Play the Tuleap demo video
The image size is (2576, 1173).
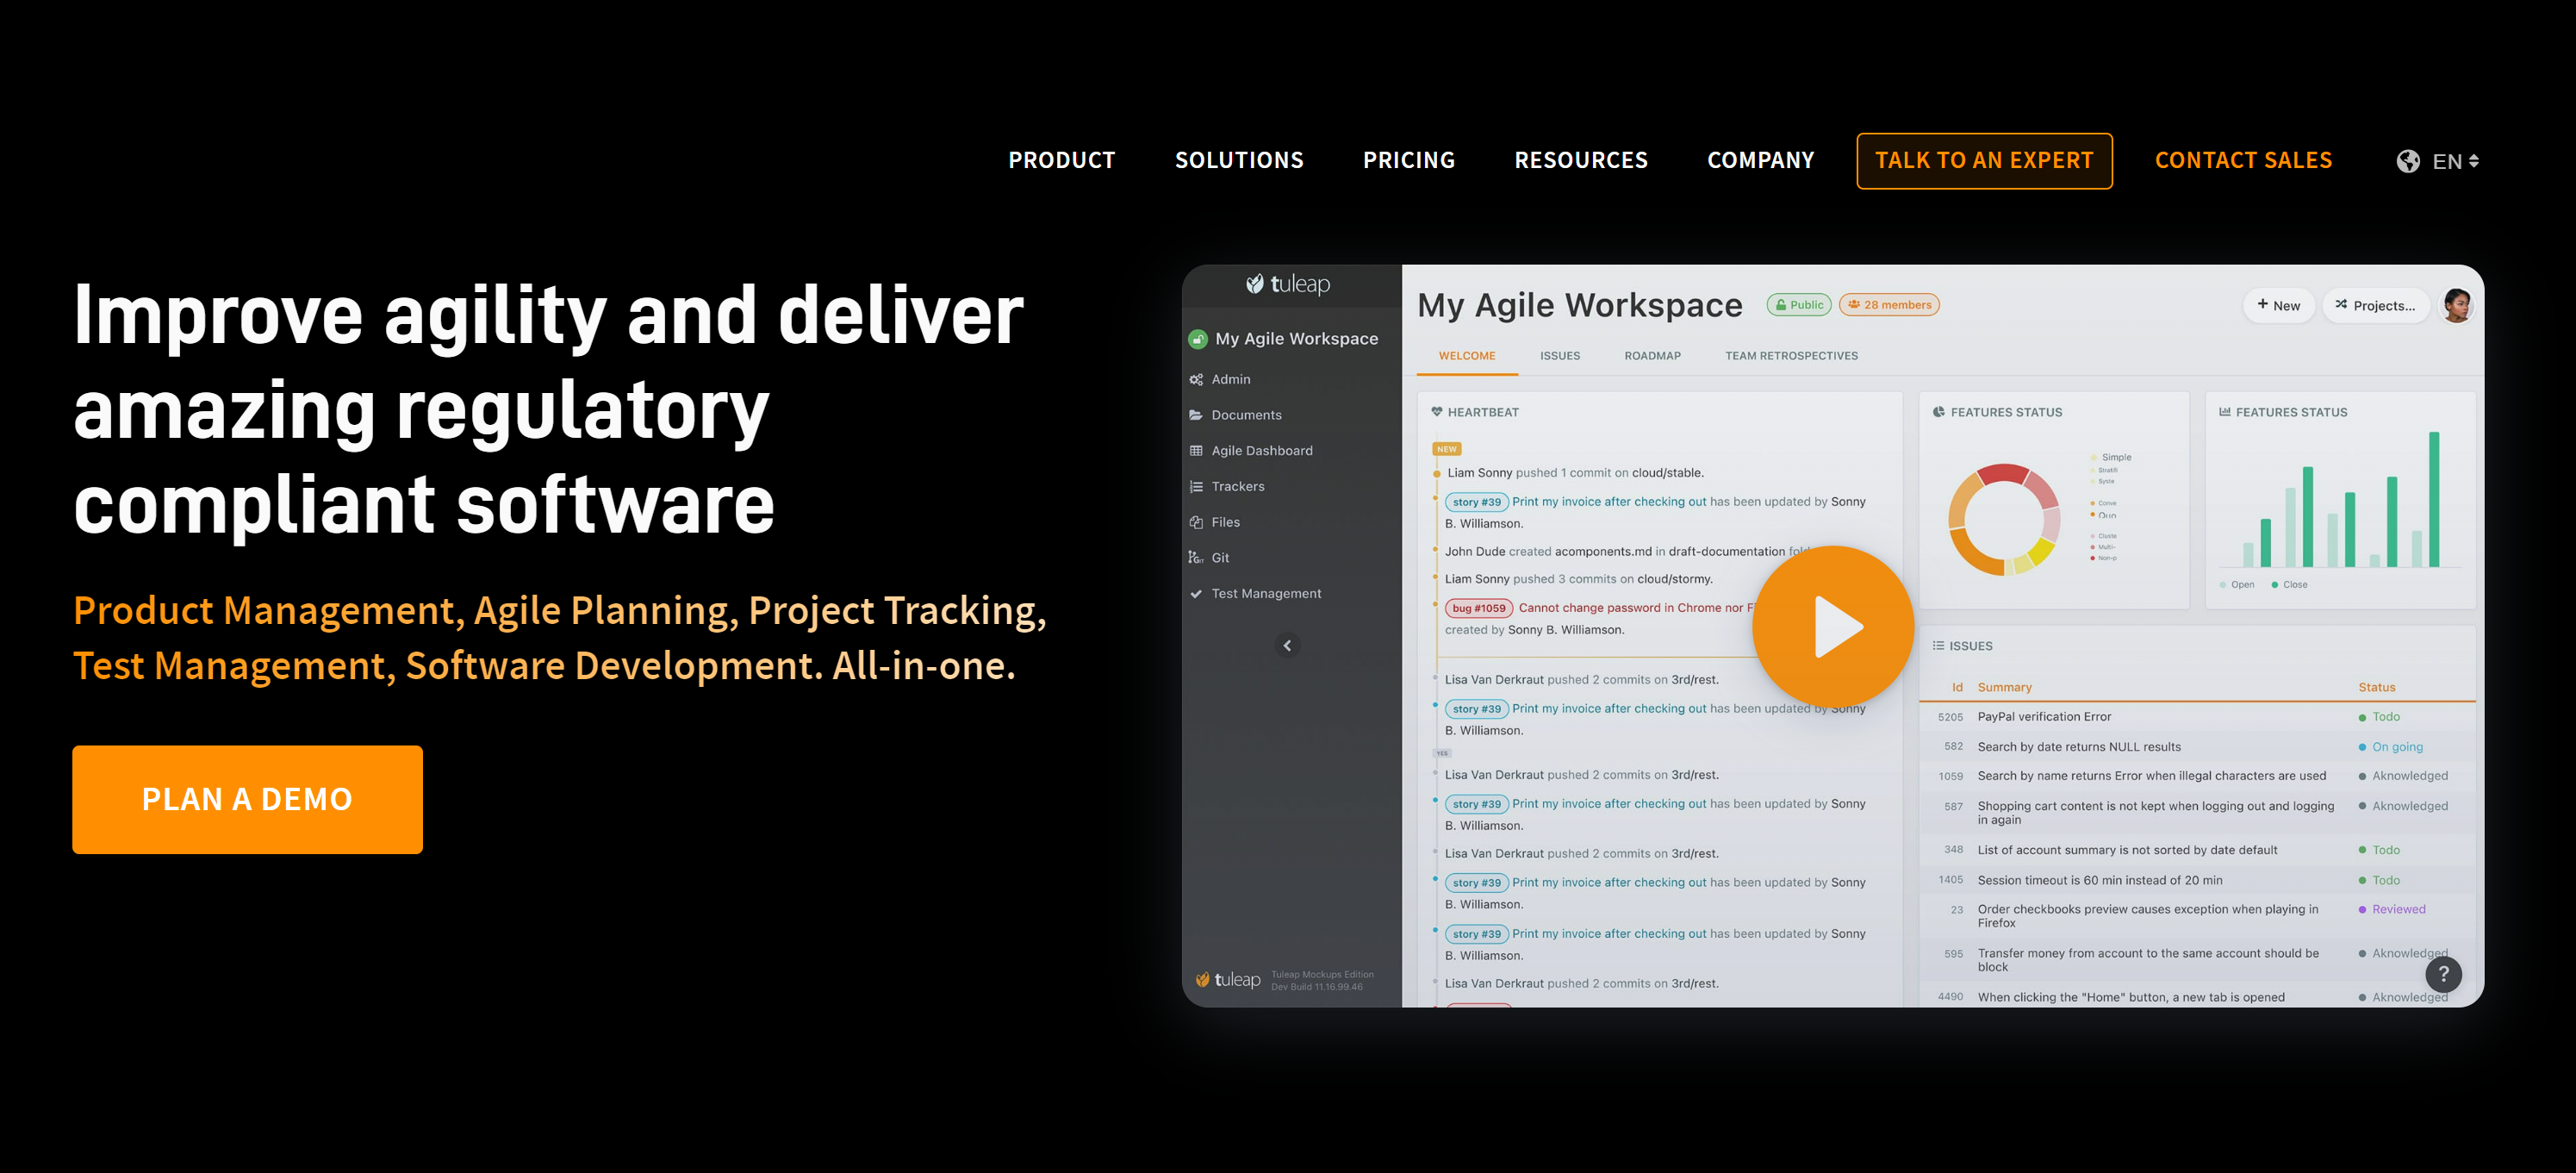coord(1833,627)
